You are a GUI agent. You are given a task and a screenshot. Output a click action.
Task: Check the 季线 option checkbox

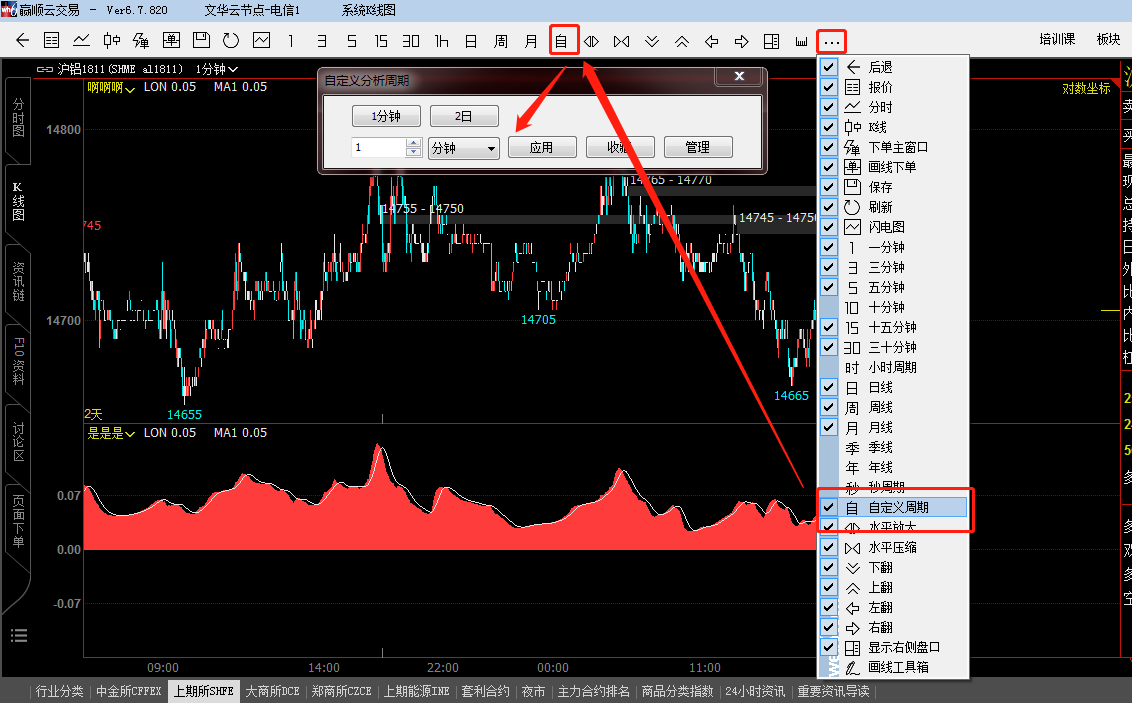pyautogui.click(x=828, y=447)
